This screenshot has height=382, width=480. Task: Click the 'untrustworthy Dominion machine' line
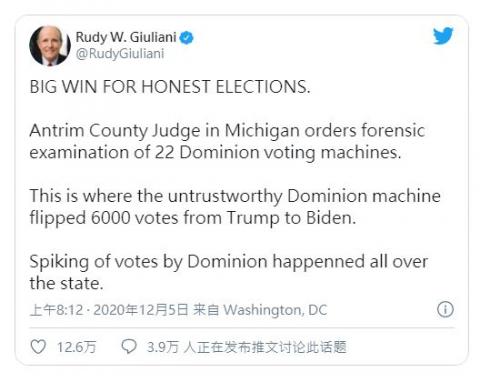(x=235, y=196)
